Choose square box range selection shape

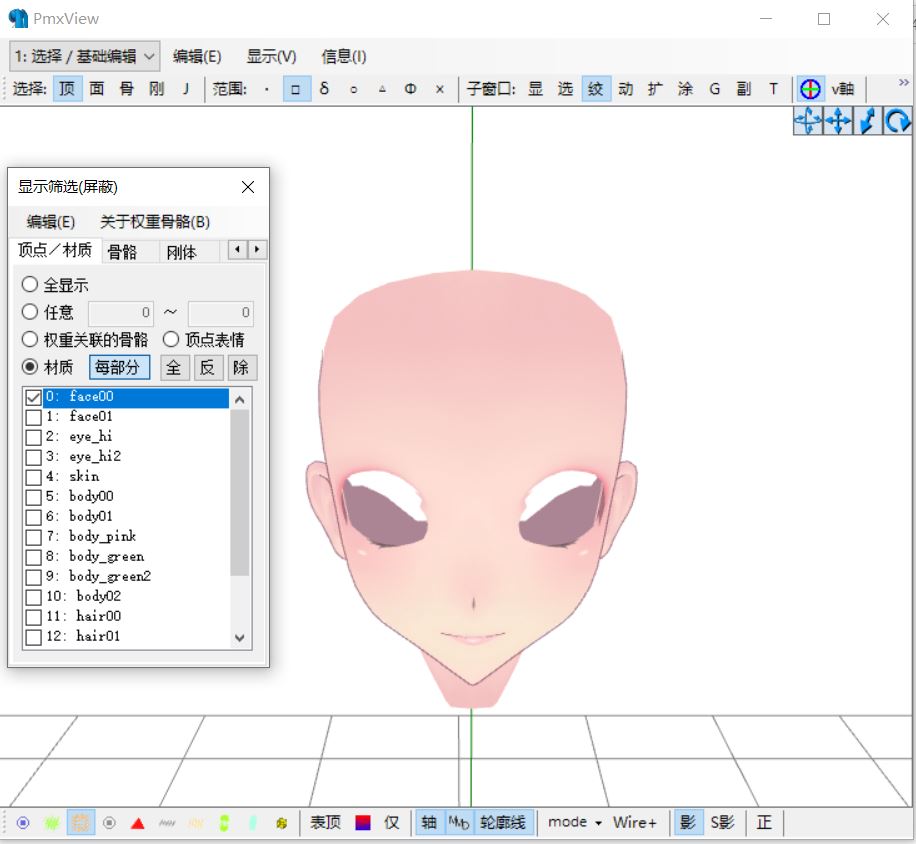296,89
